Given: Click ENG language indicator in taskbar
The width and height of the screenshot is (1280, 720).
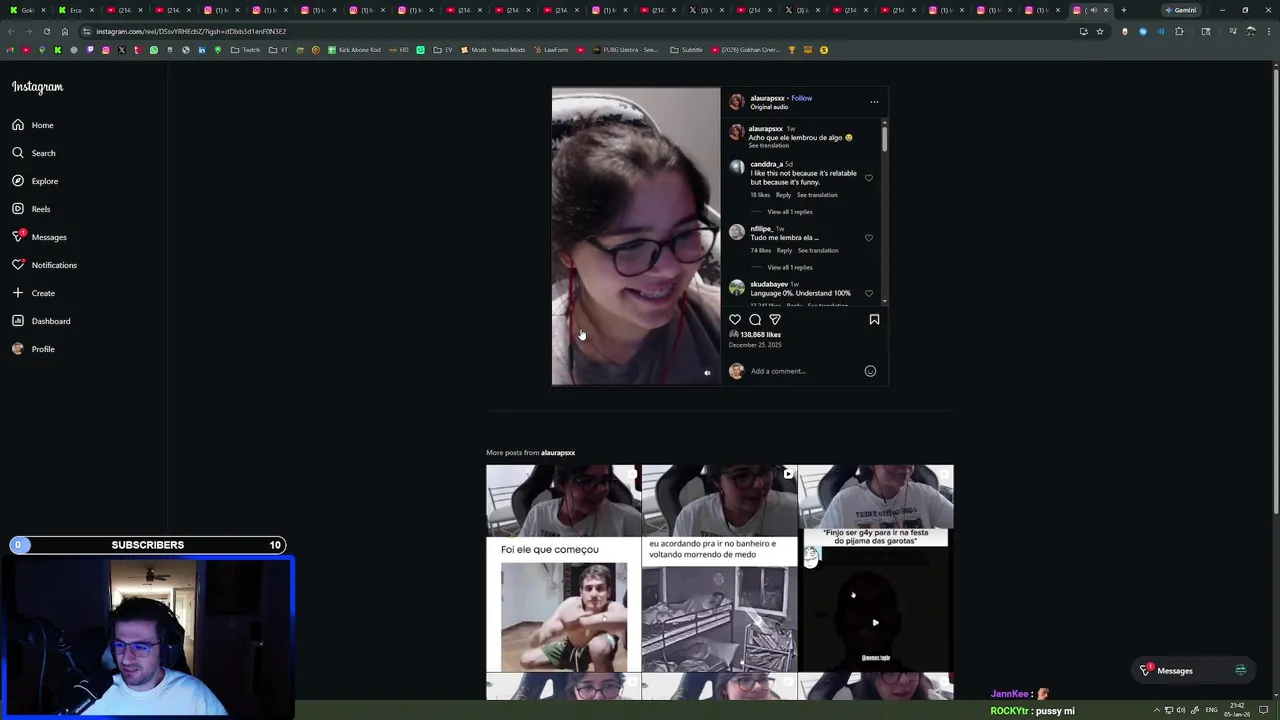Looking at the screenshot, I should 1211,710.
